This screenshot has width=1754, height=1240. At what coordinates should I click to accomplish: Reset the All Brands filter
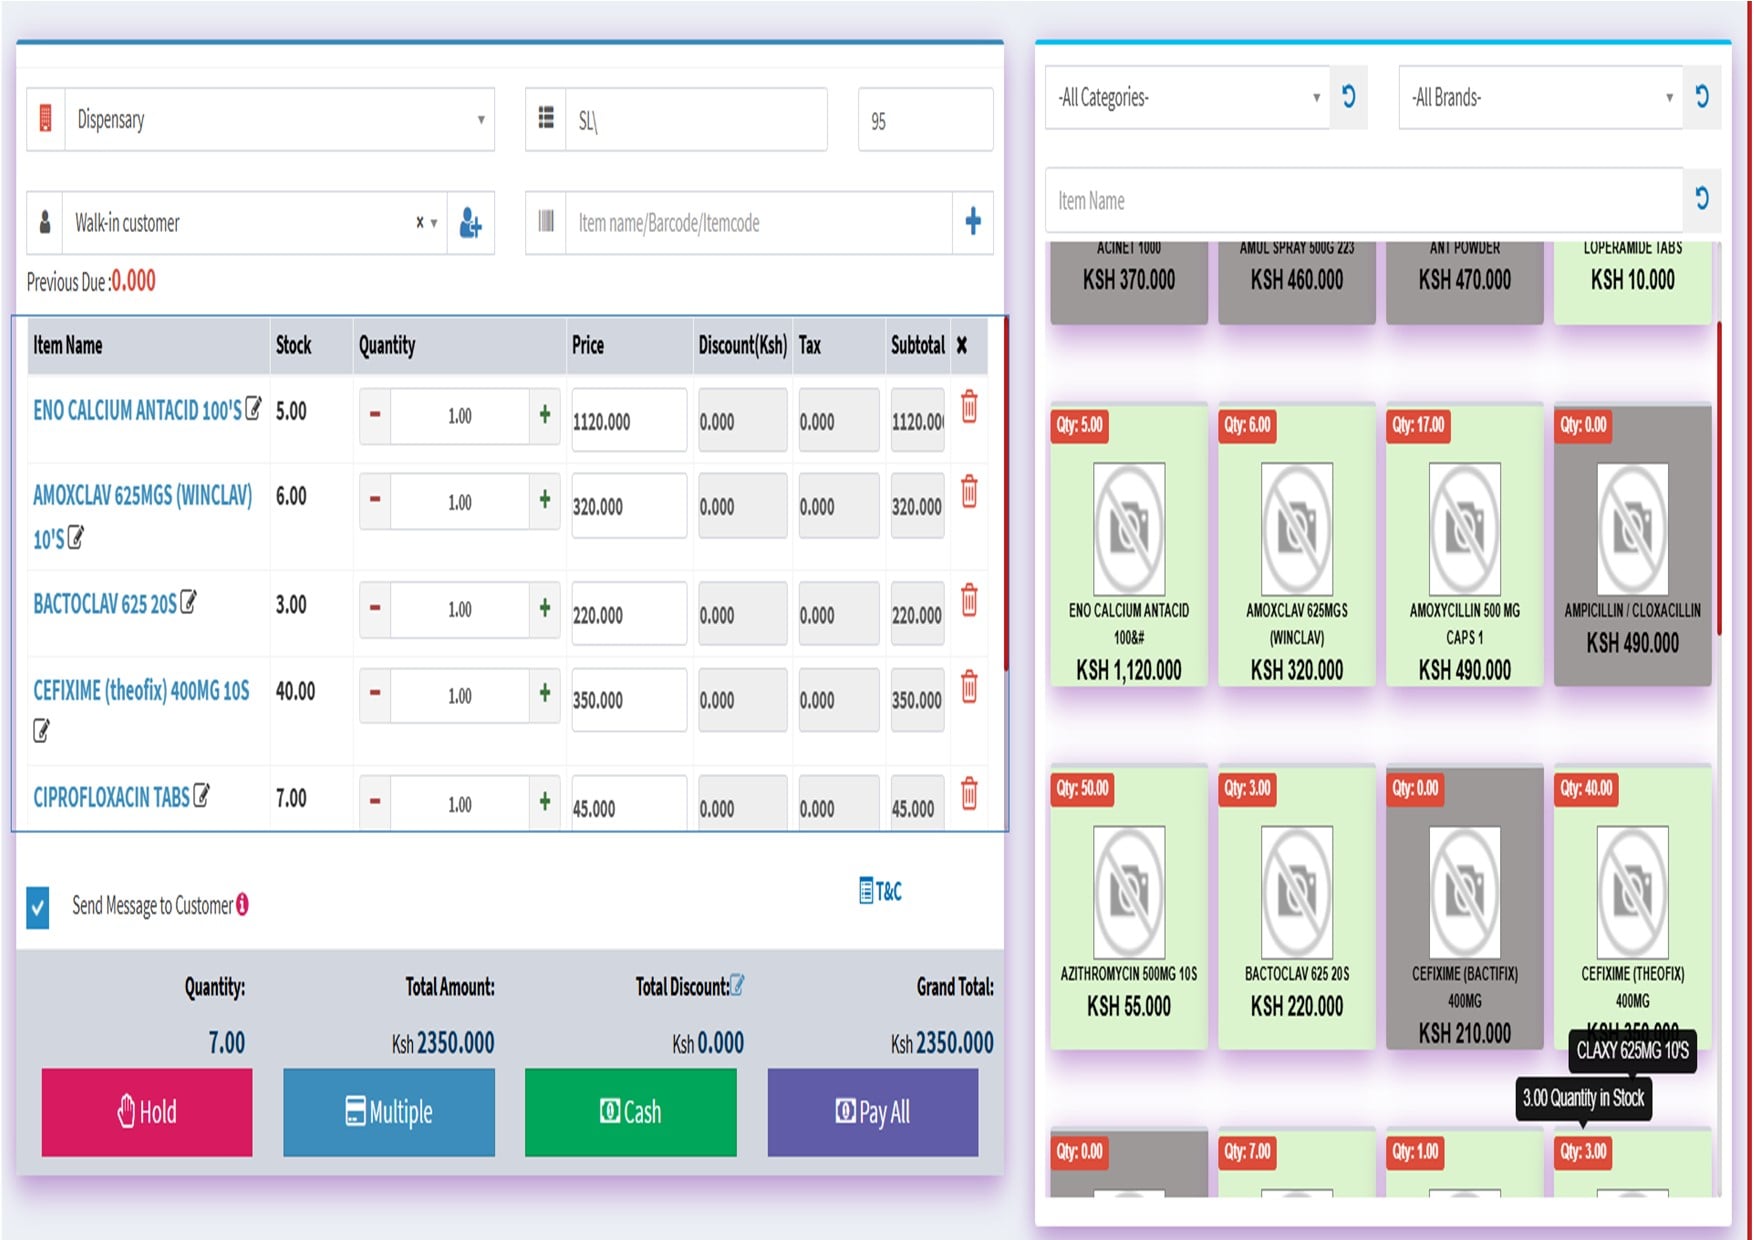(x=1702, y=97)
